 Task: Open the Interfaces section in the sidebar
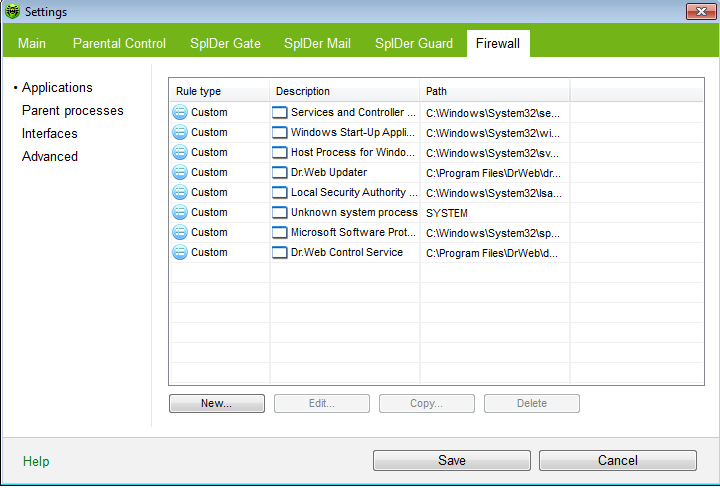pos(49,133)
